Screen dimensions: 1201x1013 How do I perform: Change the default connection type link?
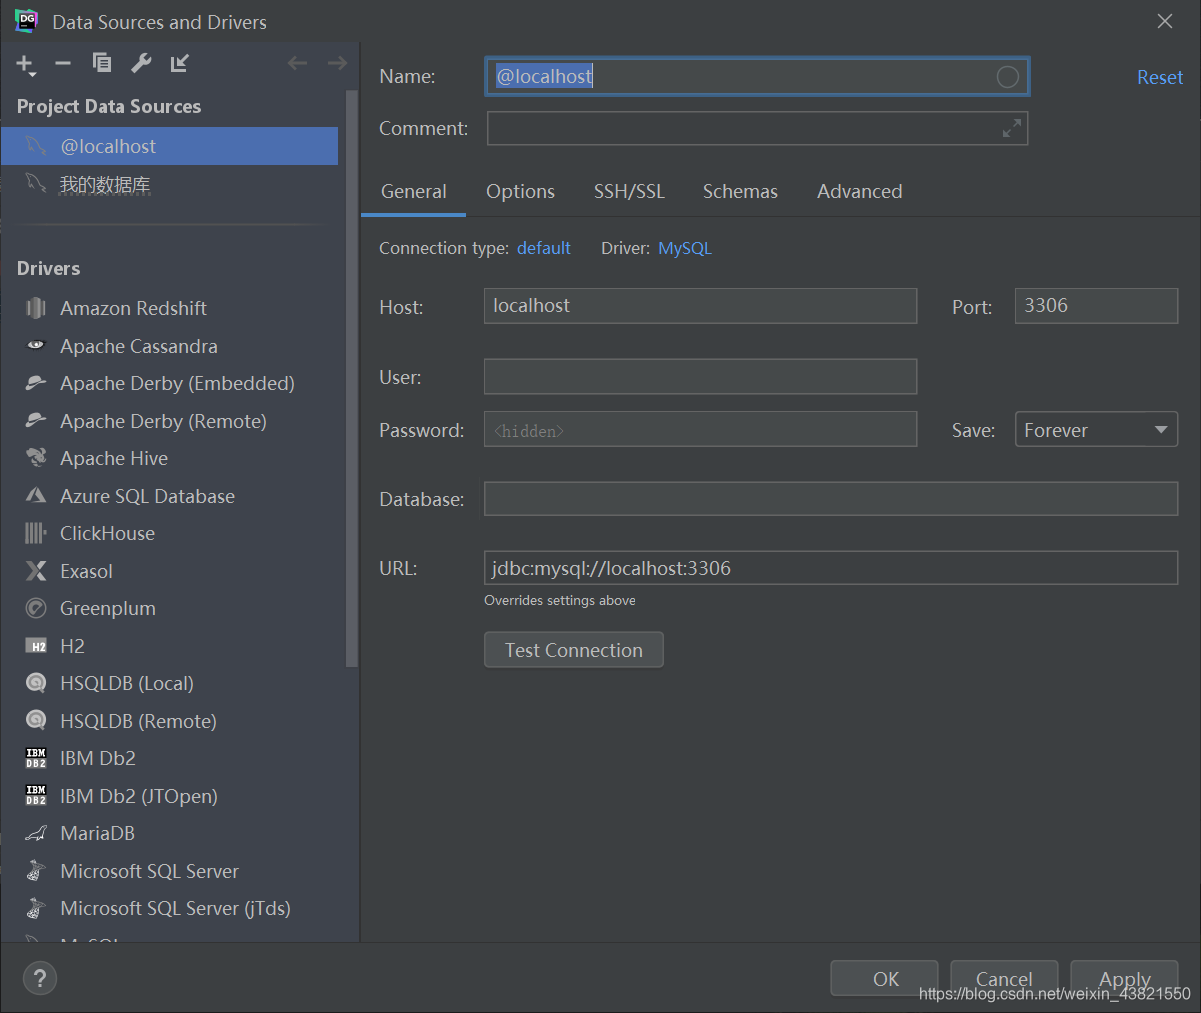point(544,248)
